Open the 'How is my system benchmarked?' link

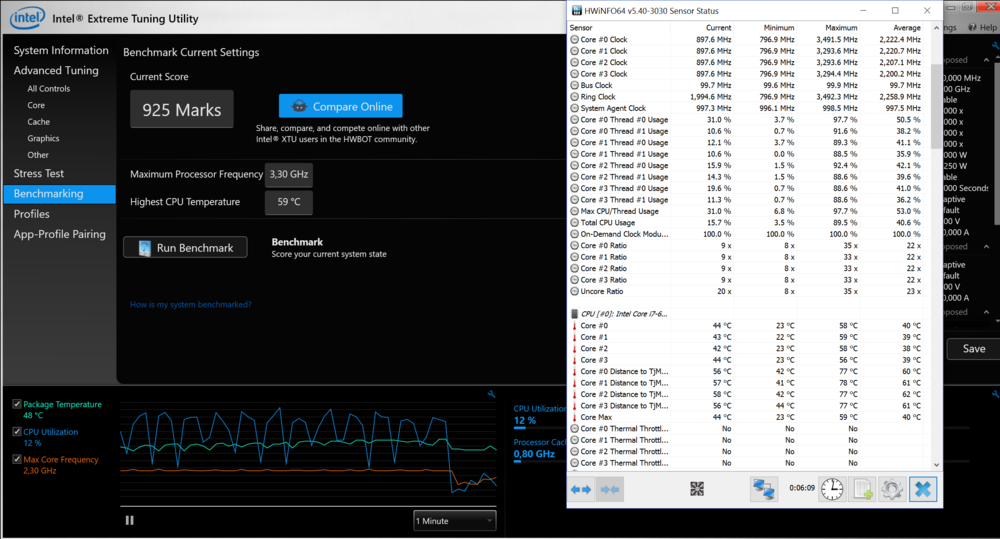[190, 305]
